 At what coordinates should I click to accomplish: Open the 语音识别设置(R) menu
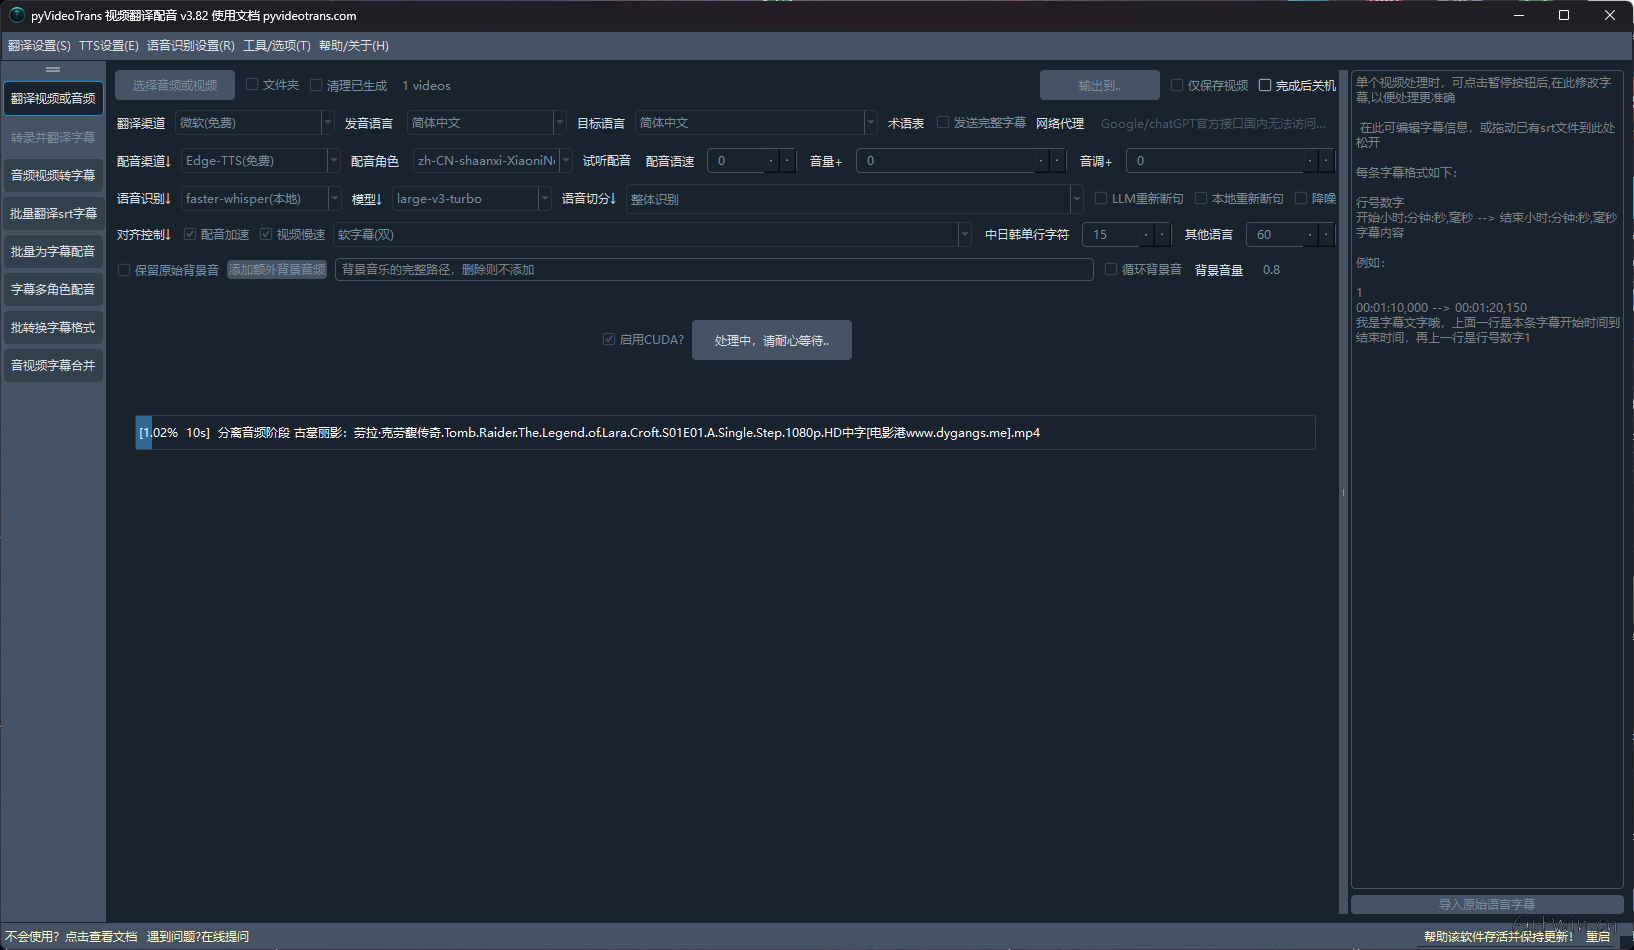pyautogui.click(x=191, y=46)
